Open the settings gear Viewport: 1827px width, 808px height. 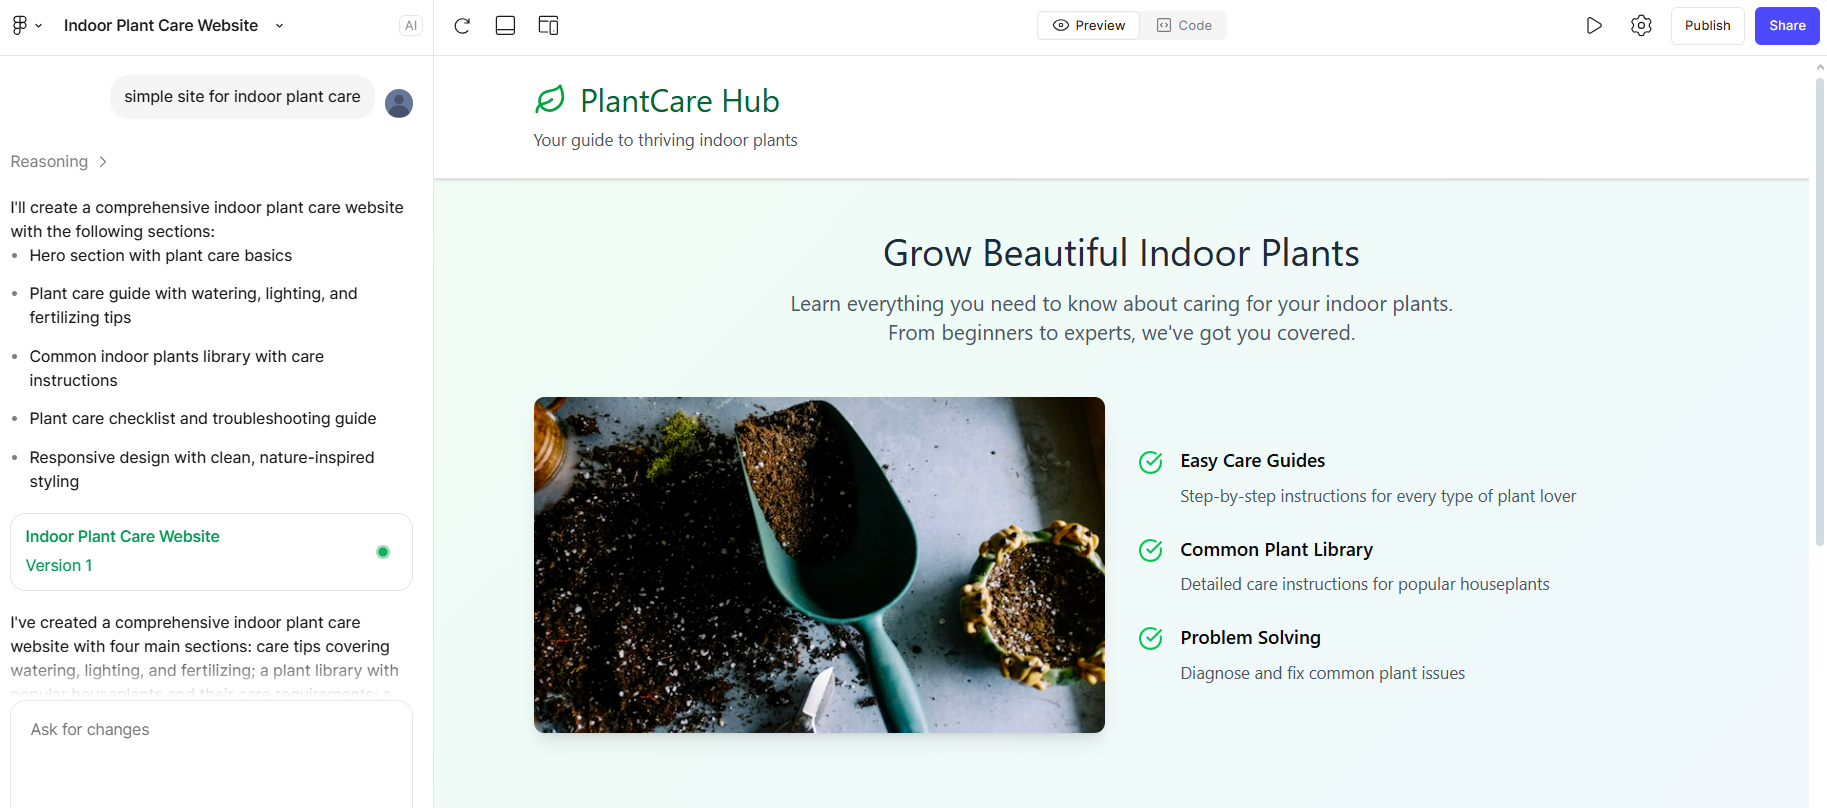coord(1641,26)
